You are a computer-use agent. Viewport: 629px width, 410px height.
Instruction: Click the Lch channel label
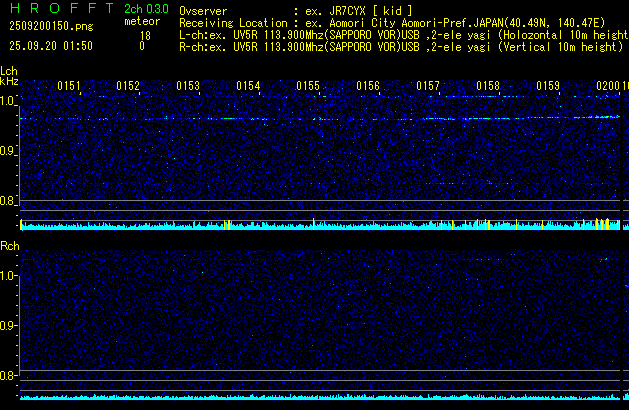[9, 72]
